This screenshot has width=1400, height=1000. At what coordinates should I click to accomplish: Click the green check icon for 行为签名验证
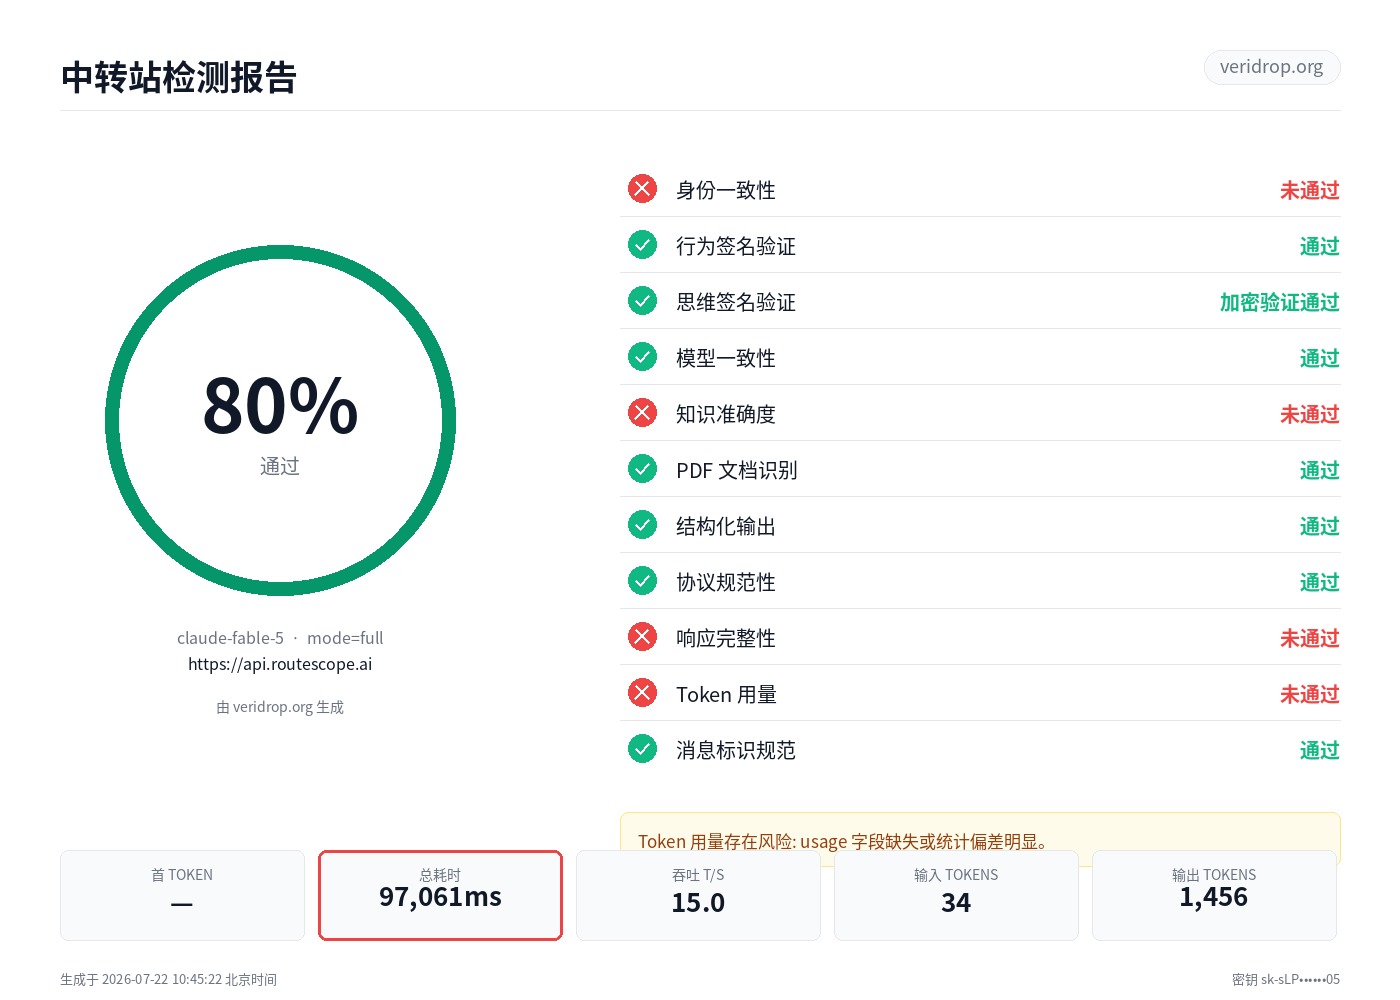point(642,245)
